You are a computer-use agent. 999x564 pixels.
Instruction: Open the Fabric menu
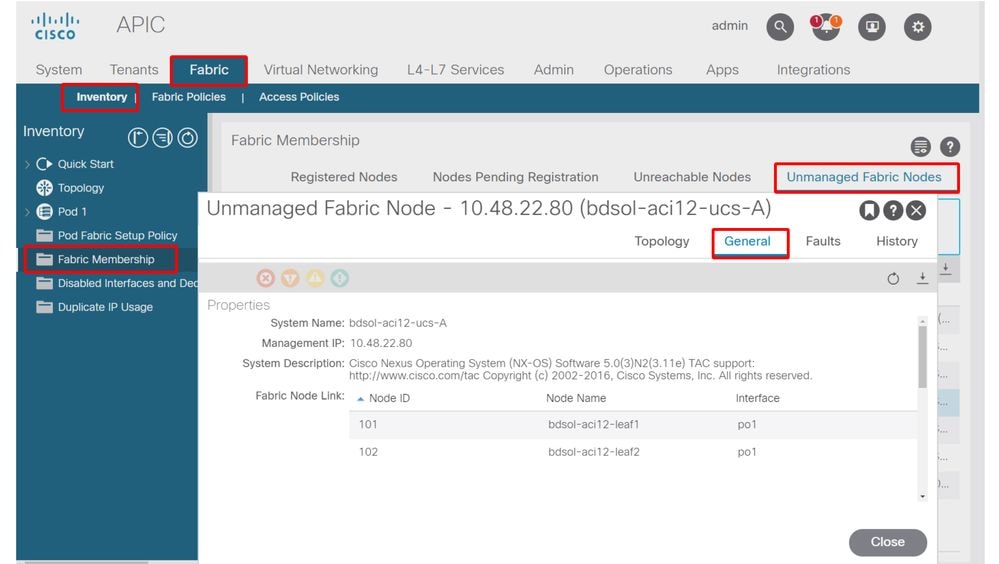coord(209,69)
